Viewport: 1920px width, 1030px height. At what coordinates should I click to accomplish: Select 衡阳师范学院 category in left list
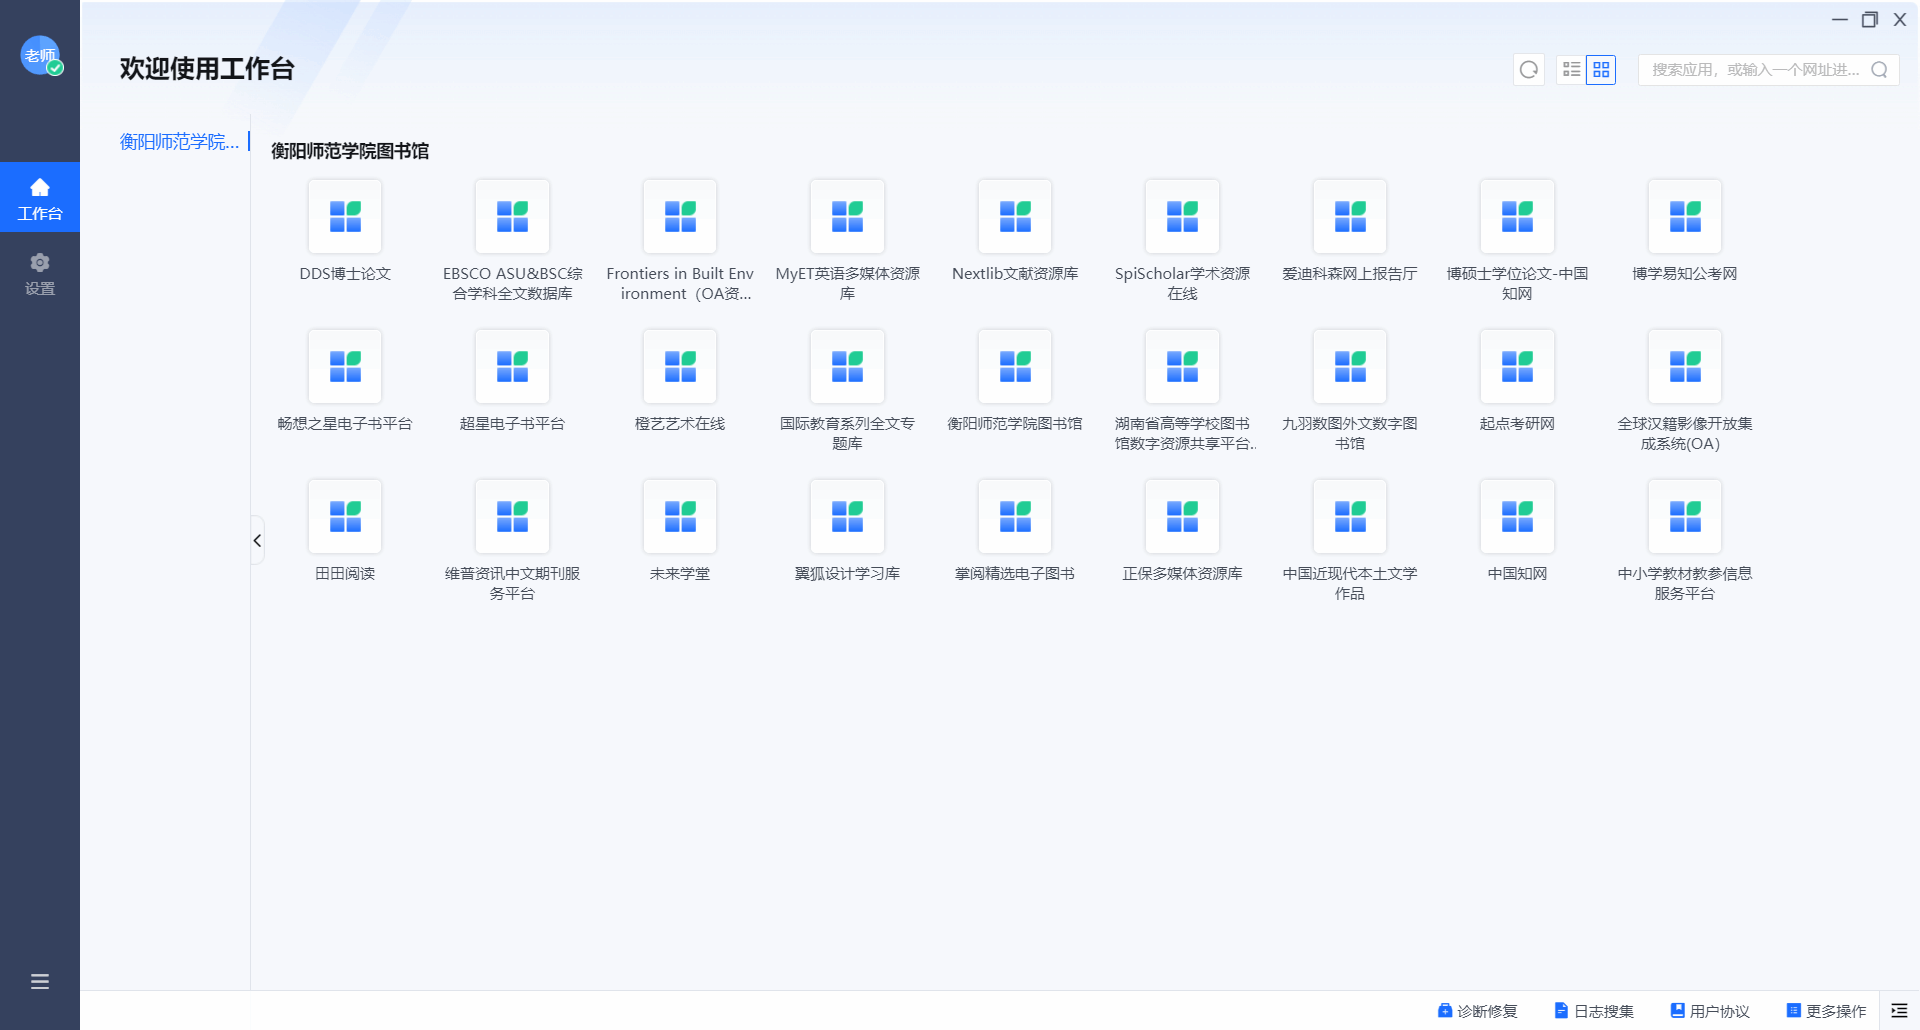pyautogui.click(x=179, y=141)
